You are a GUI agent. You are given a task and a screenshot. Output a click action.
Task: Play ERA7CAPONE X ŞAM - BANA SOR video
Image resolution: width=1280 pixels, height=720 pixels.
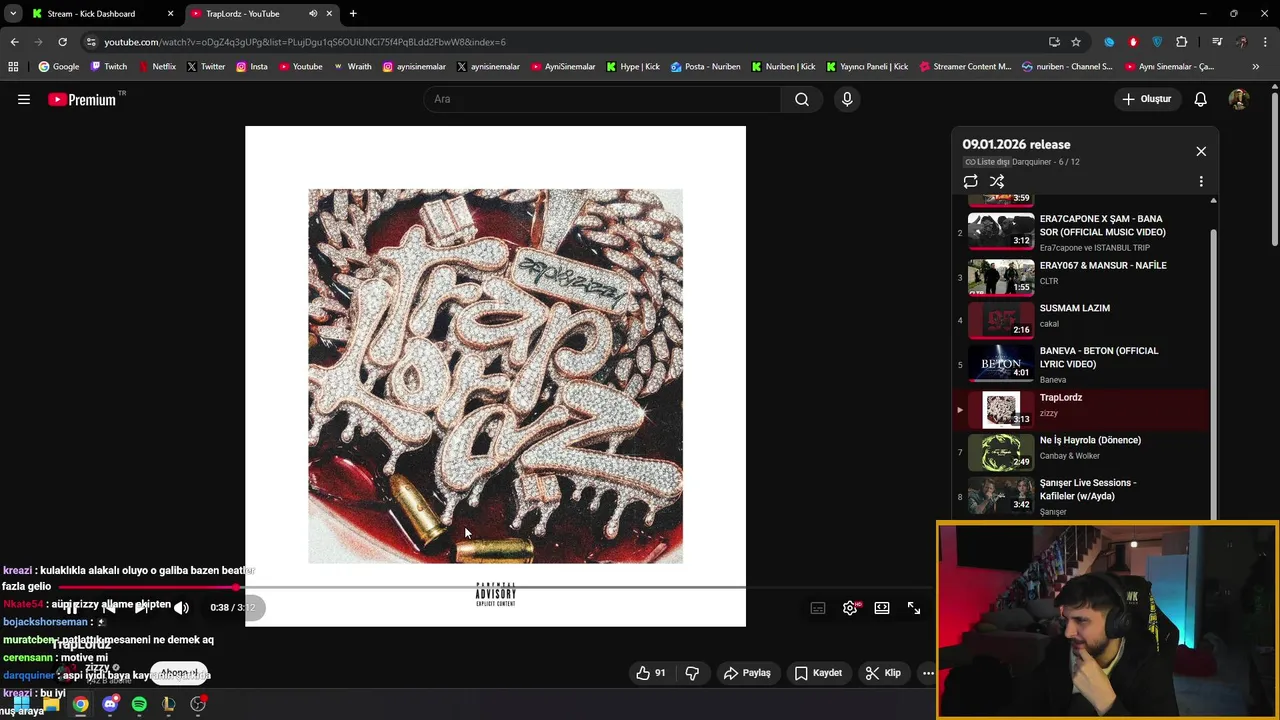[1081, 232]
